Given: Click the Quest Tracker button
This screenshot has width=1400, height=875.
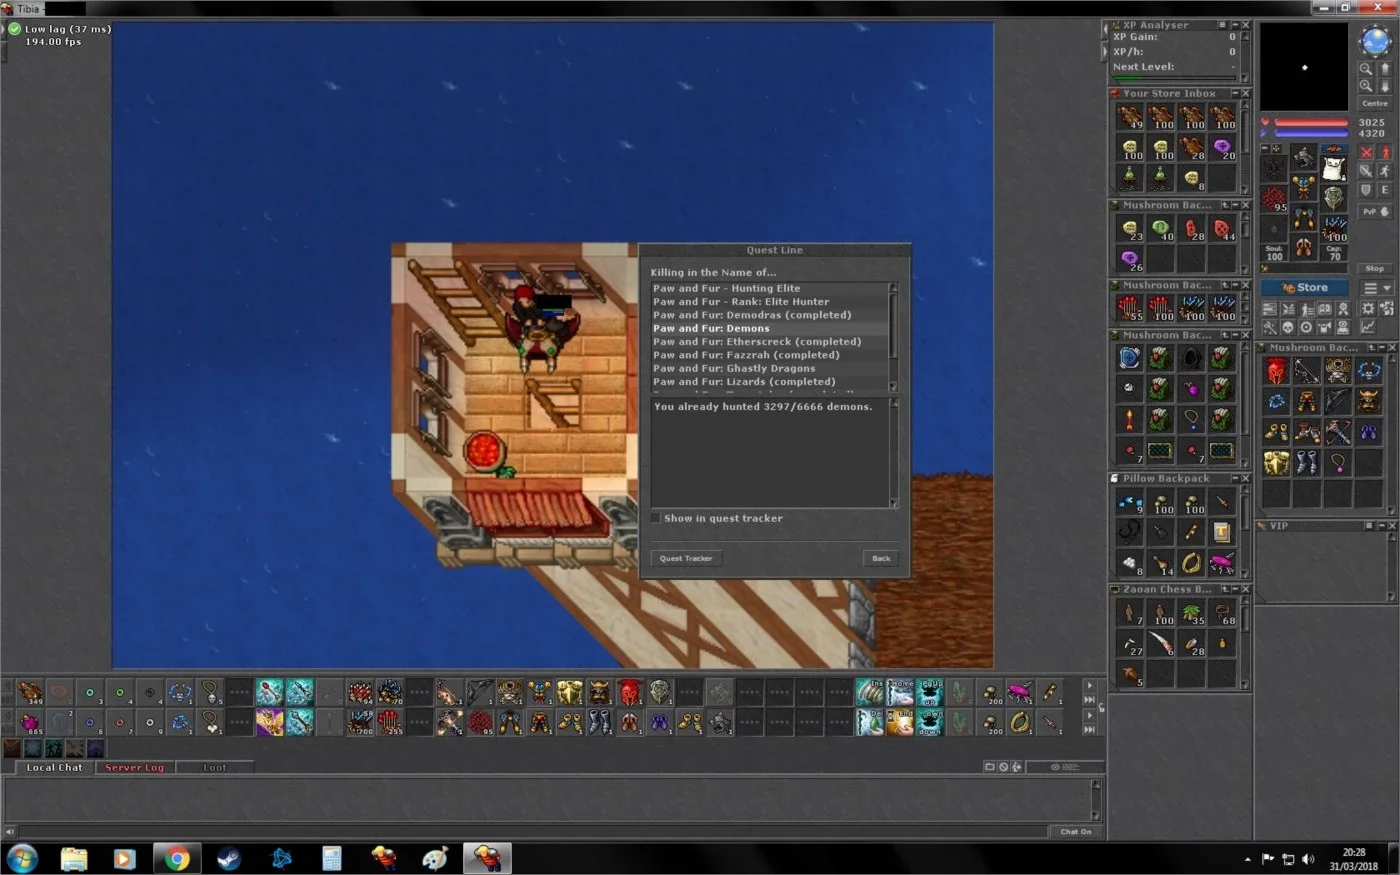Looking at the screenshot, I should [x=686, y=558].
